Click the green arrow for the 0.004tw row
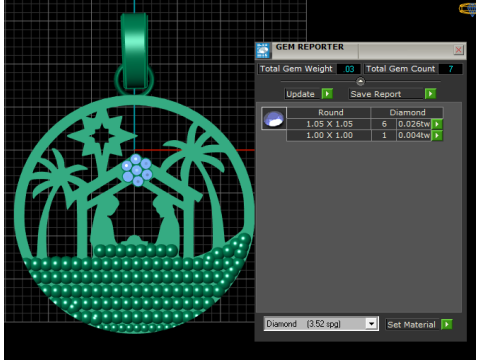 click(437, 135)
